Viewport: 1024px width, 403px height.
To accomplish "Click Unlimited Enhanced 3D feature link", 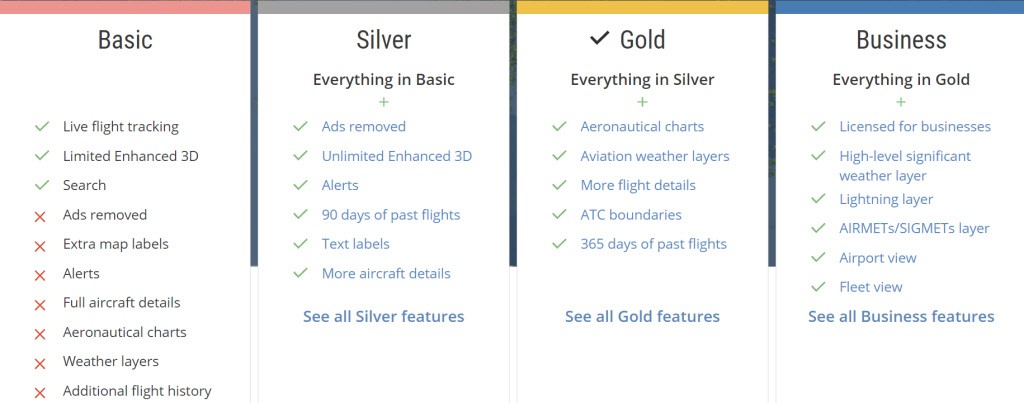I will (397, 156).
